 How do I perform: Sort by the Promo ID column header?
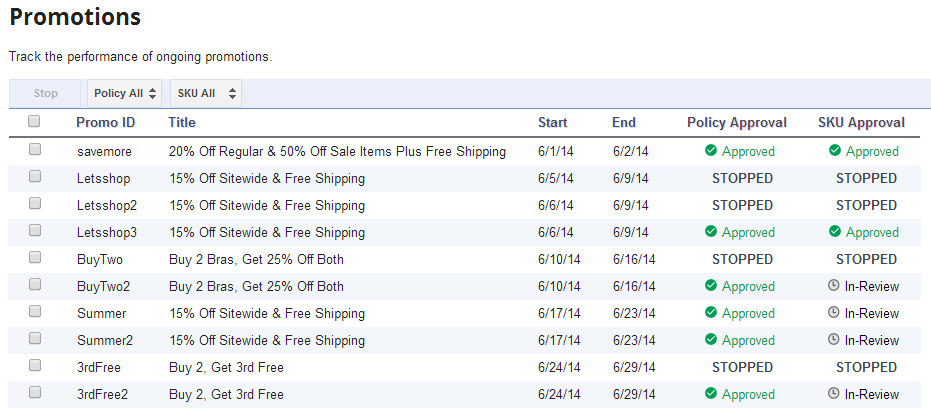(105, 123)
